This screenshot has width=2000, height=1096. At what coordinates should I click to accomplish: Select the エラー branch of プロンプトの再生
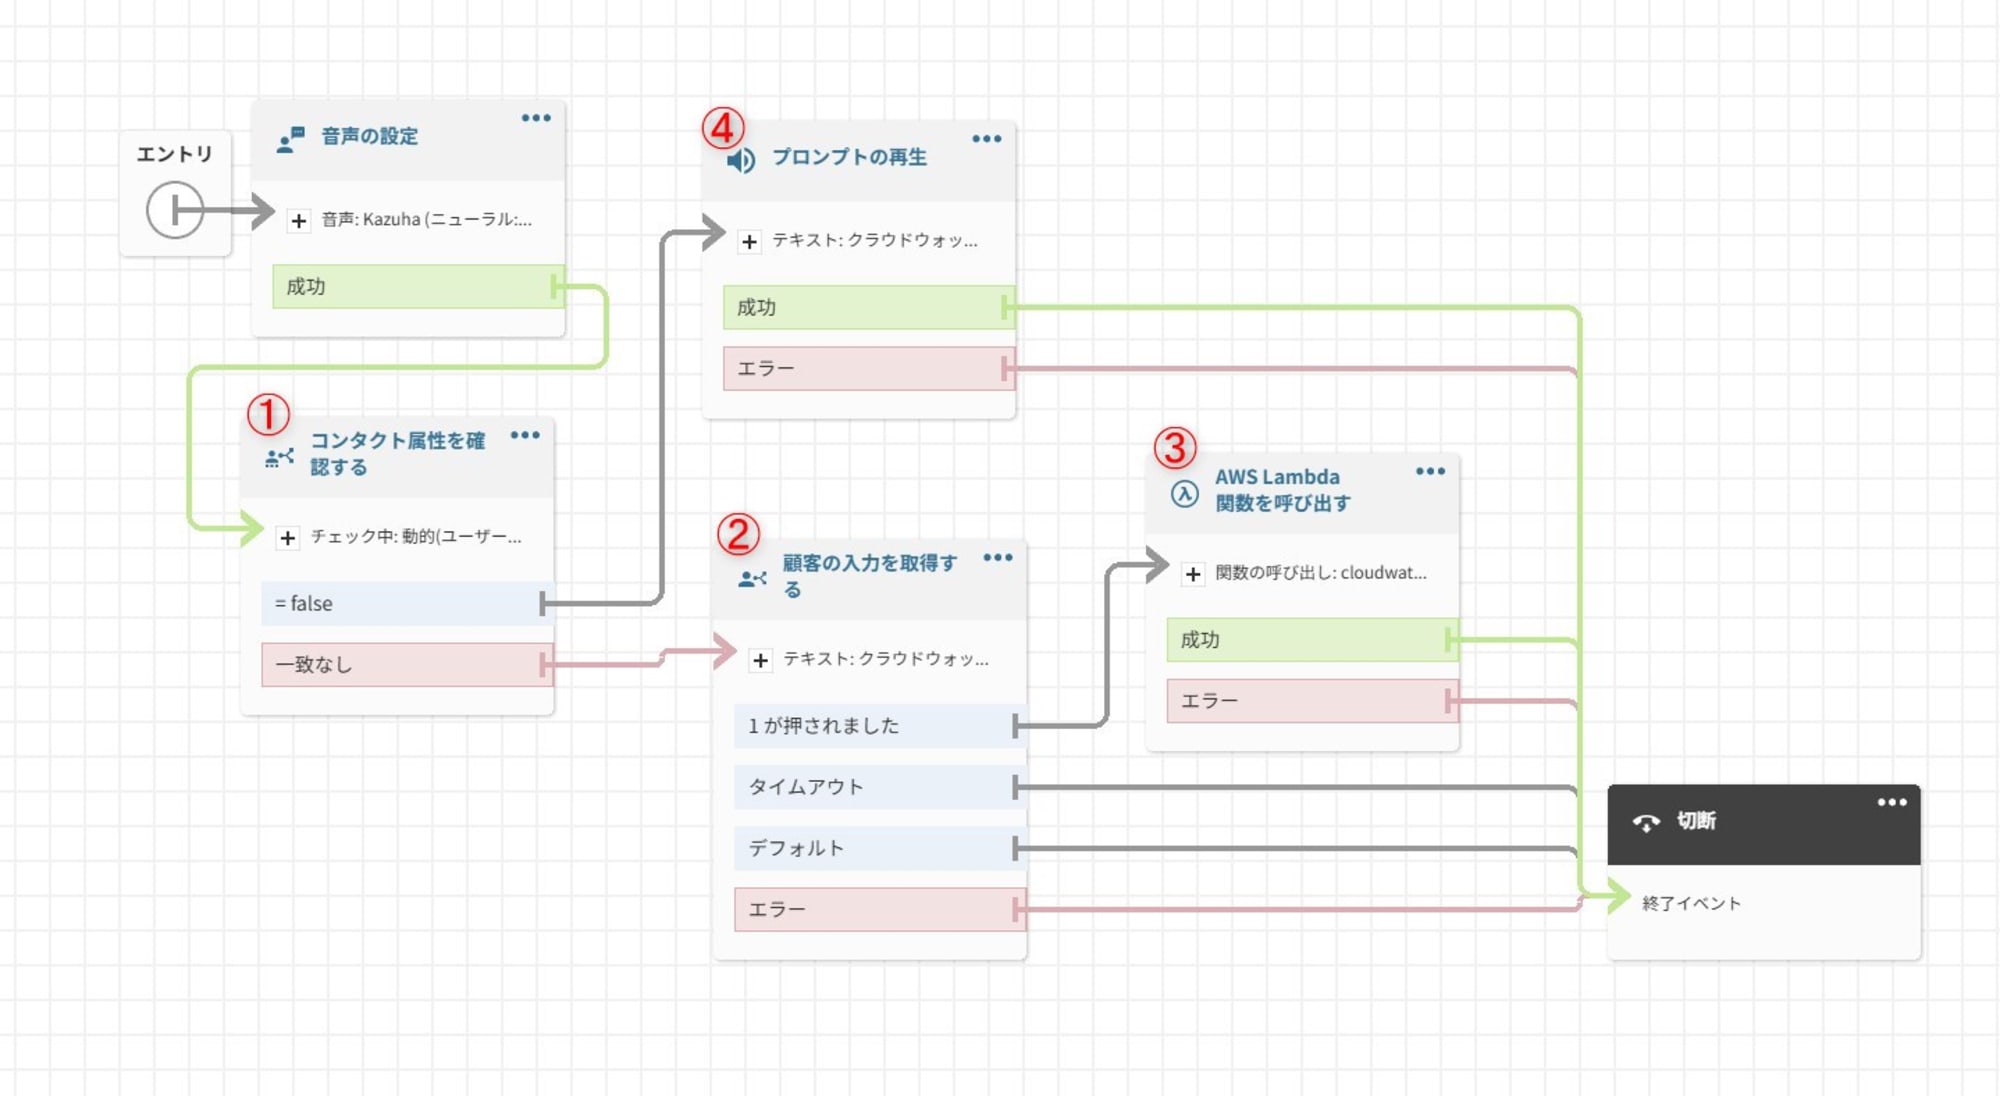(868, 369)
